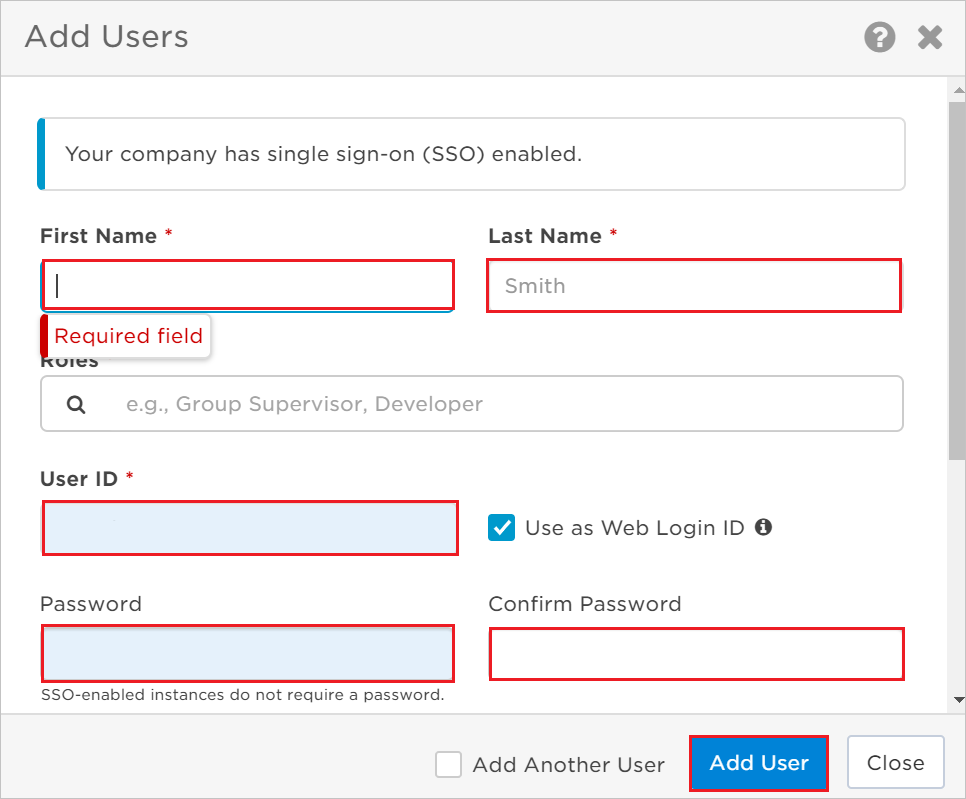The width and height of the screenshot is (966, 799).
Task: Open the help question mark icon
Action: (x=879, y=38)
